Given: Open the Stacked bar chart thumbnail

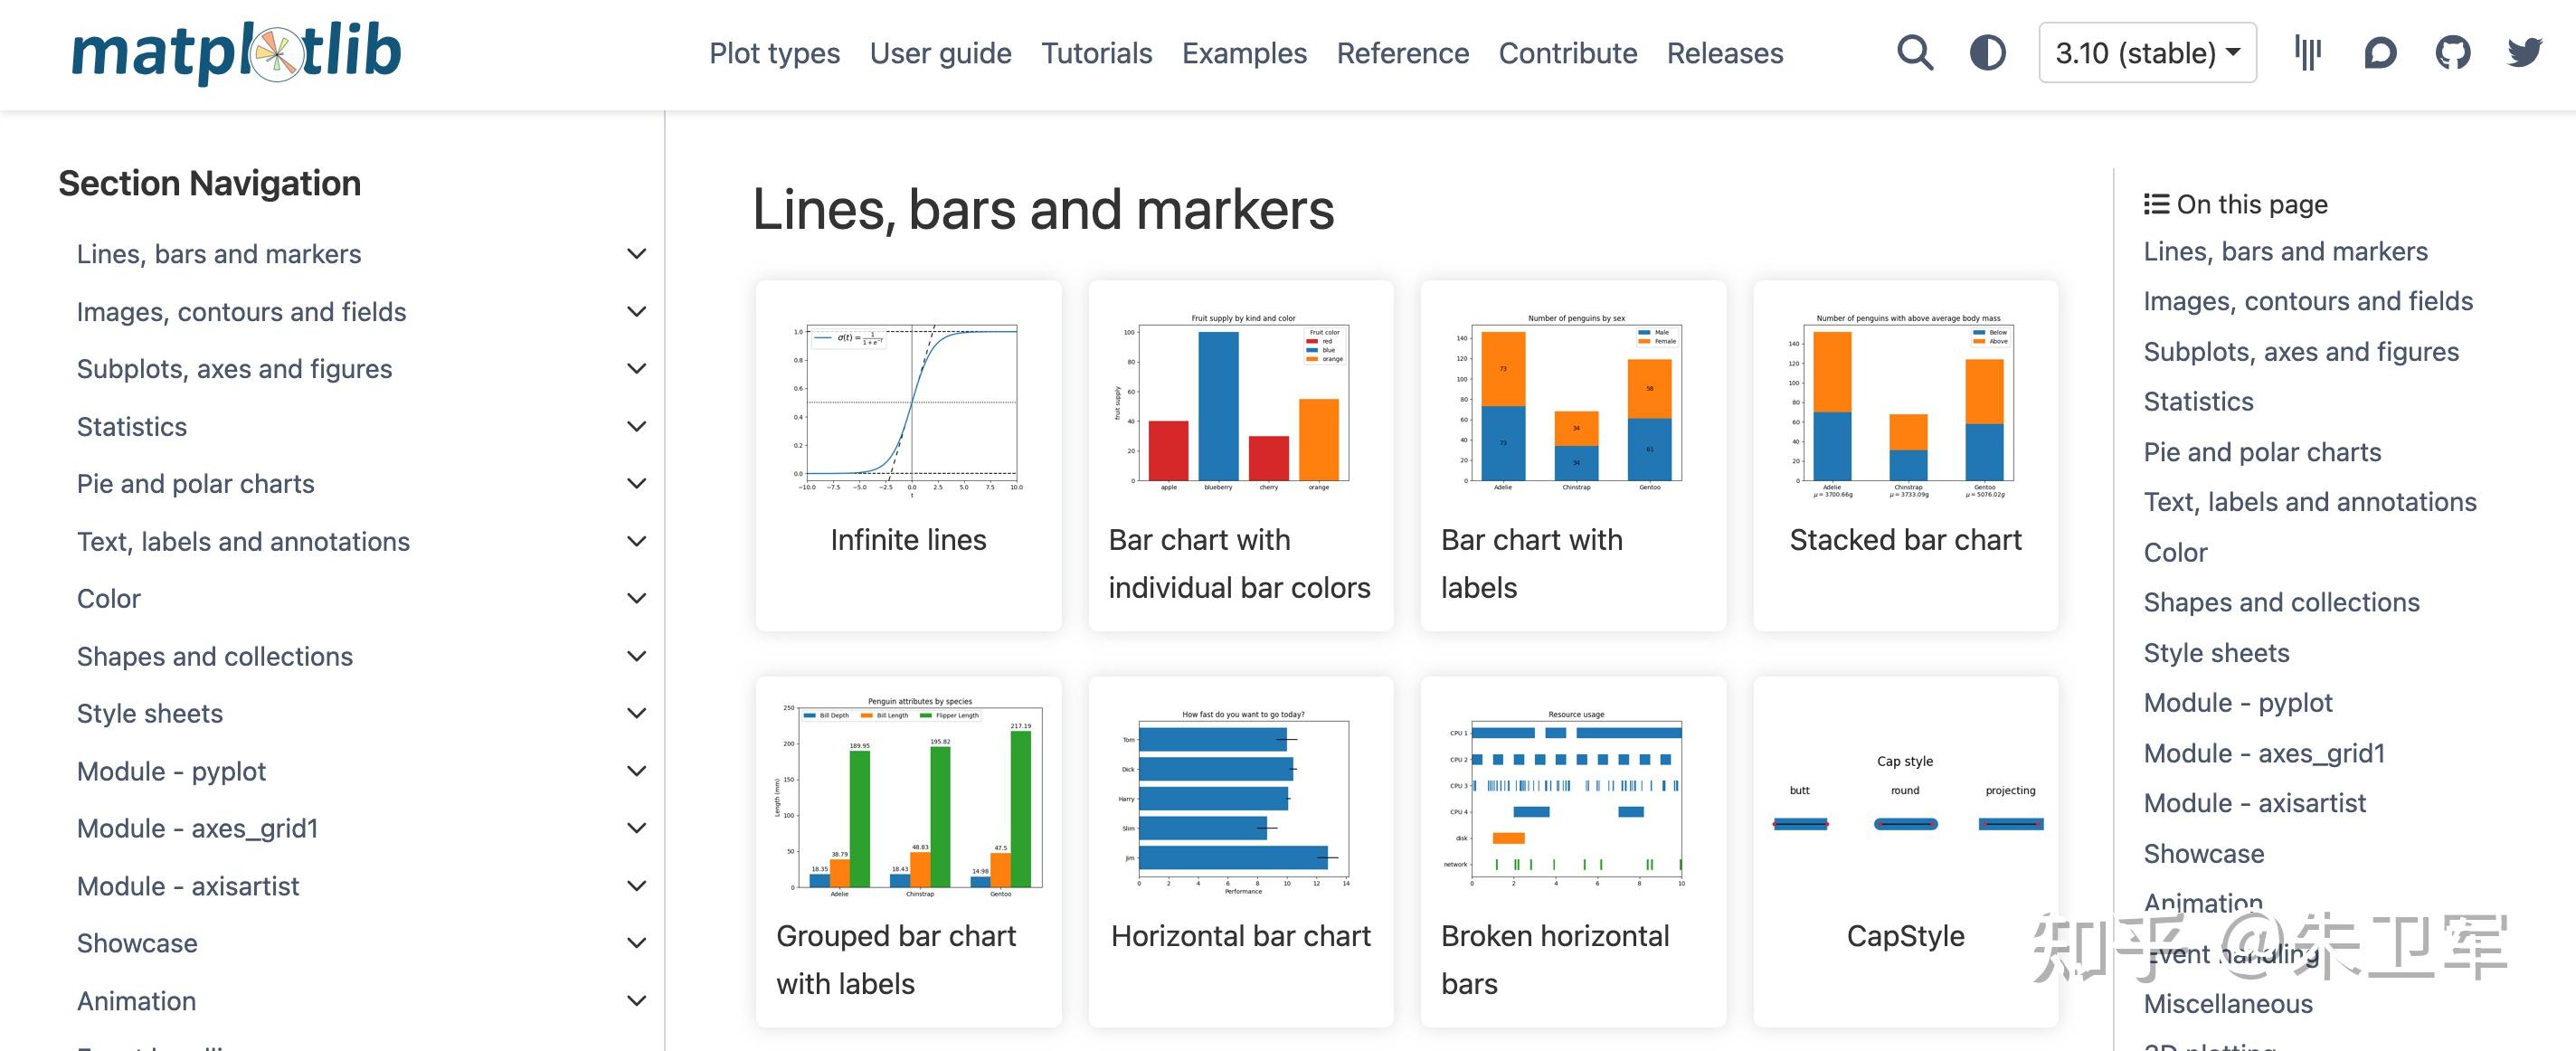Looking at the screenshot, I should (x=1905, y=405).
